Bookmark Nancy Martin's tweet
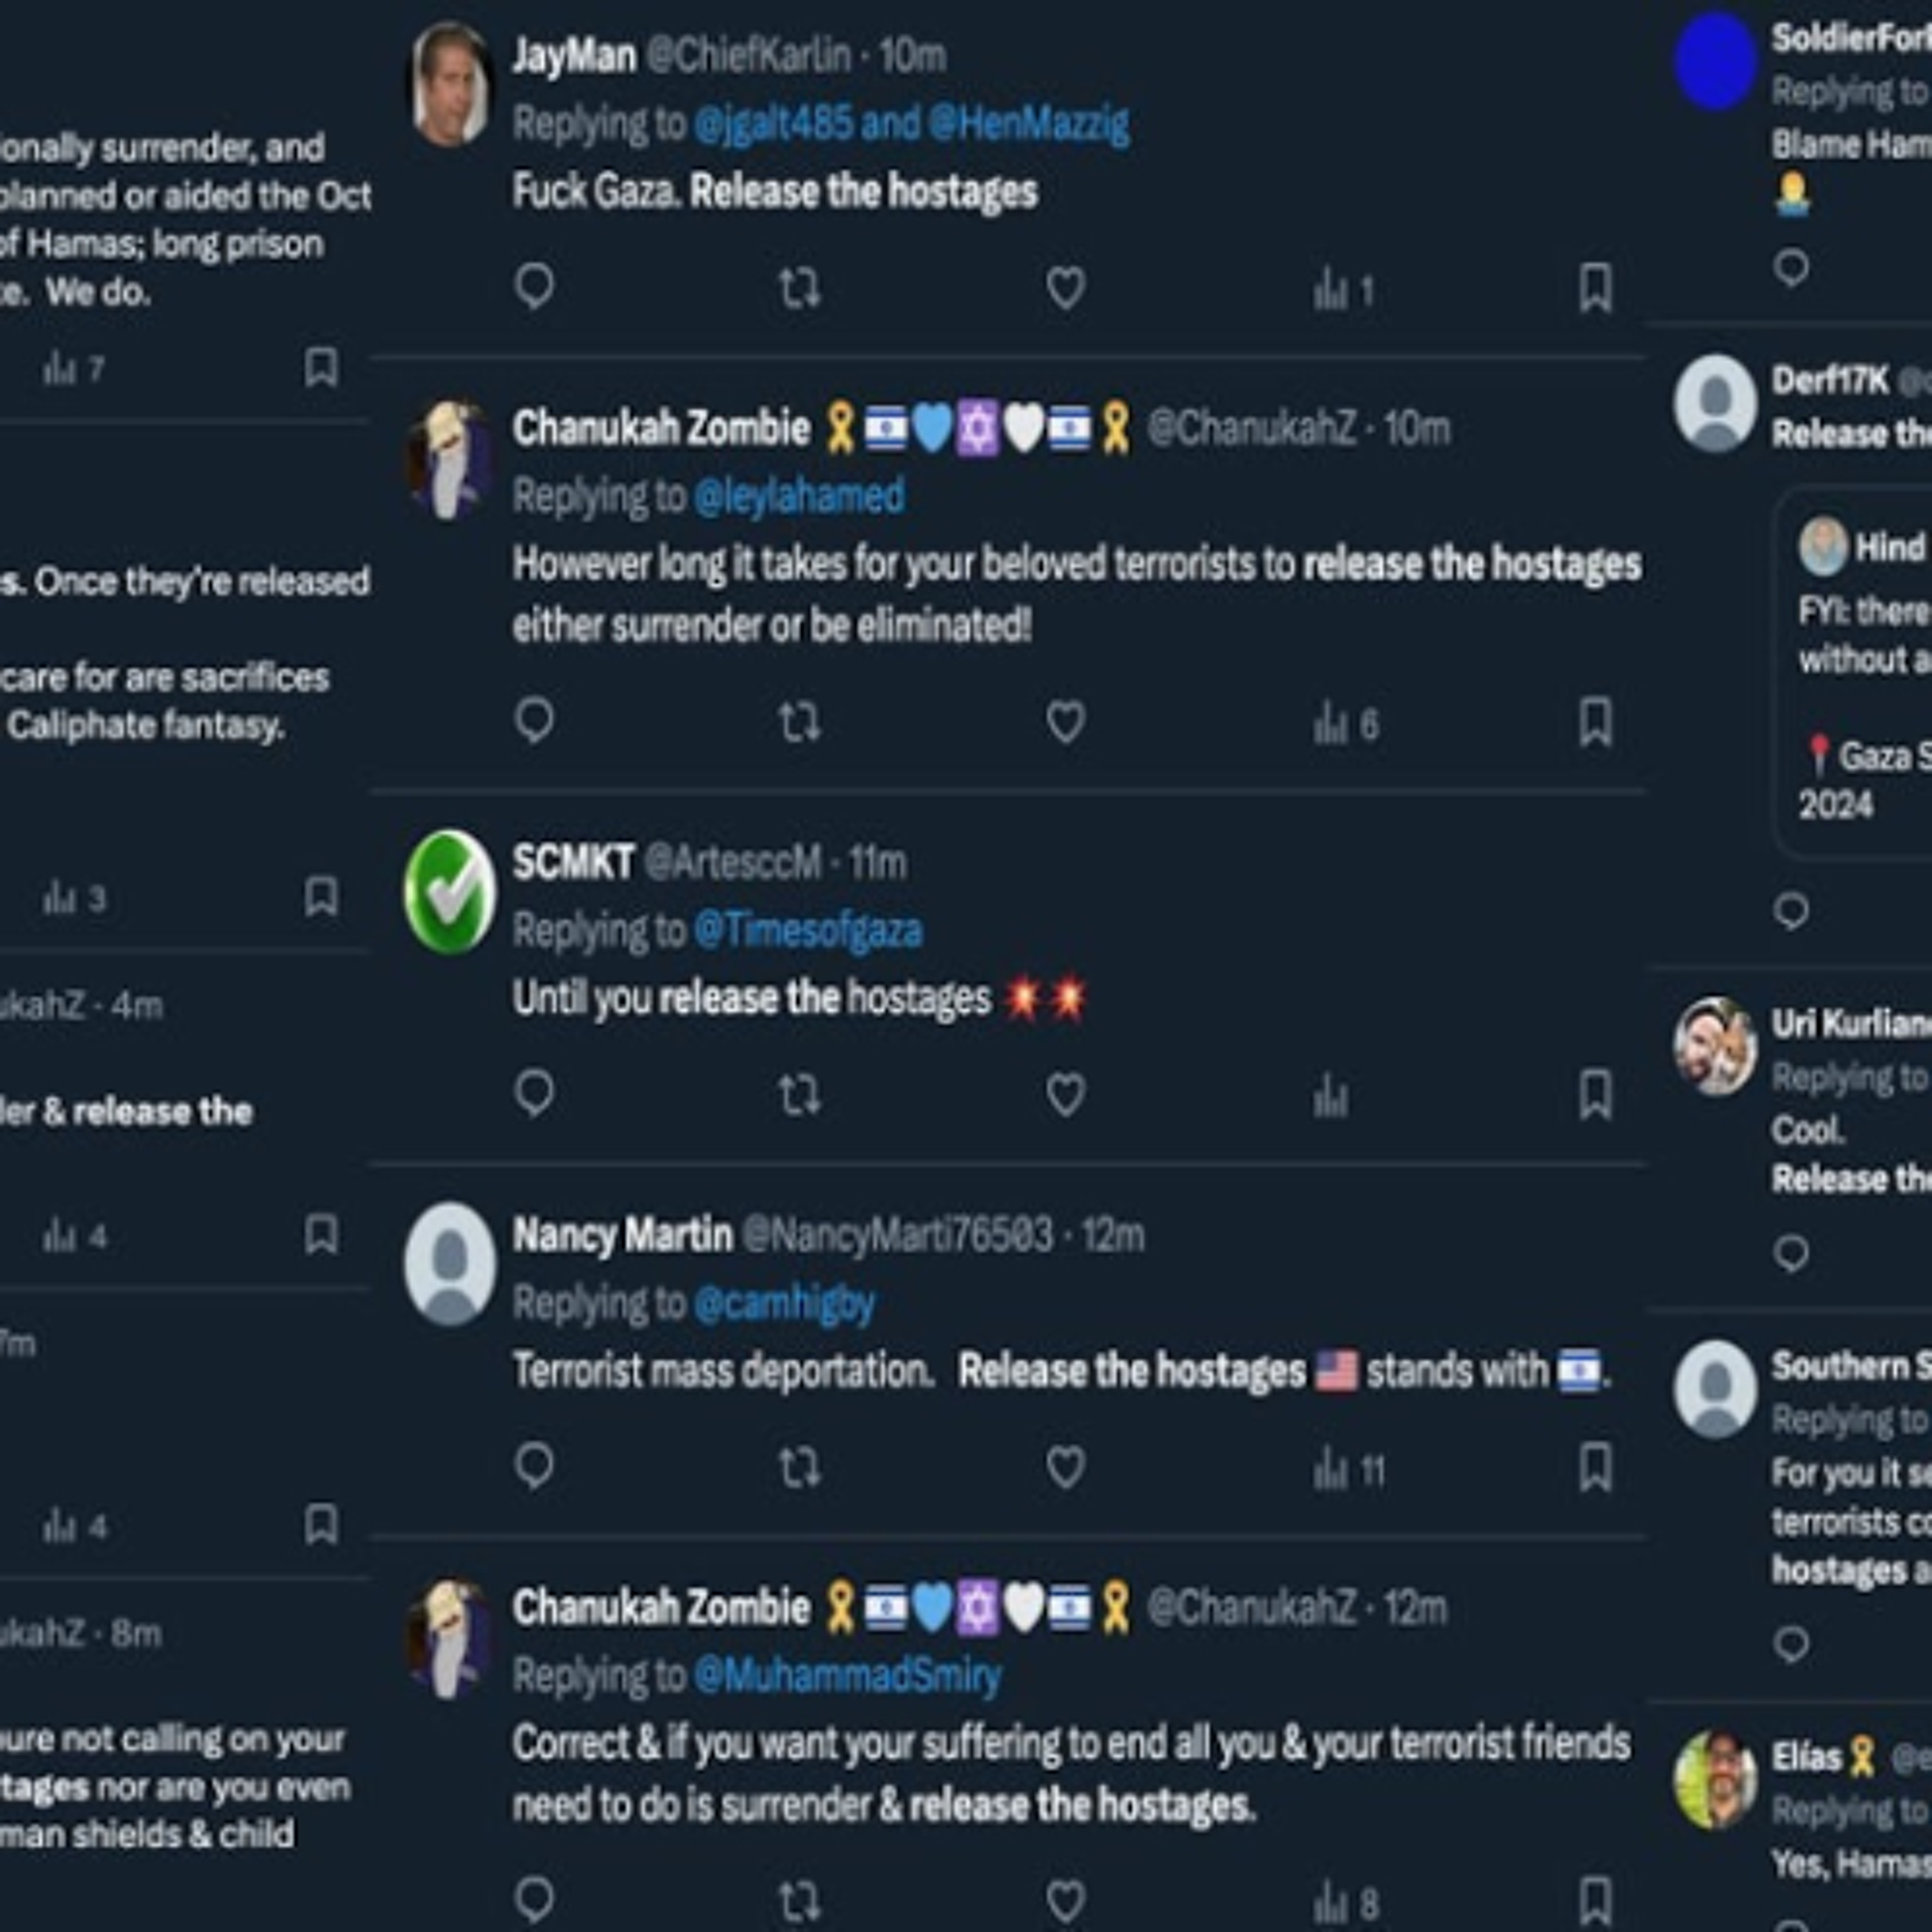 [1595, 1467]
